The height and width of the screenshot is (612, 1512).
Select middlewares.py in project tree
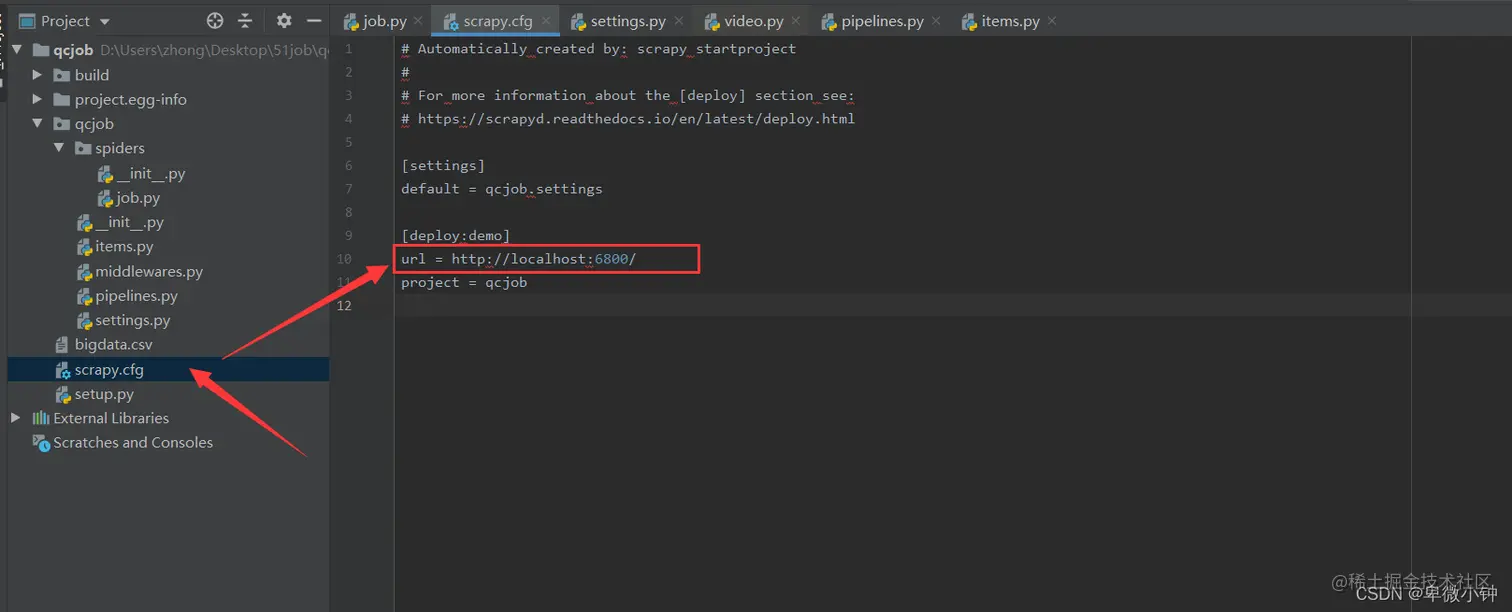point(149,271)
